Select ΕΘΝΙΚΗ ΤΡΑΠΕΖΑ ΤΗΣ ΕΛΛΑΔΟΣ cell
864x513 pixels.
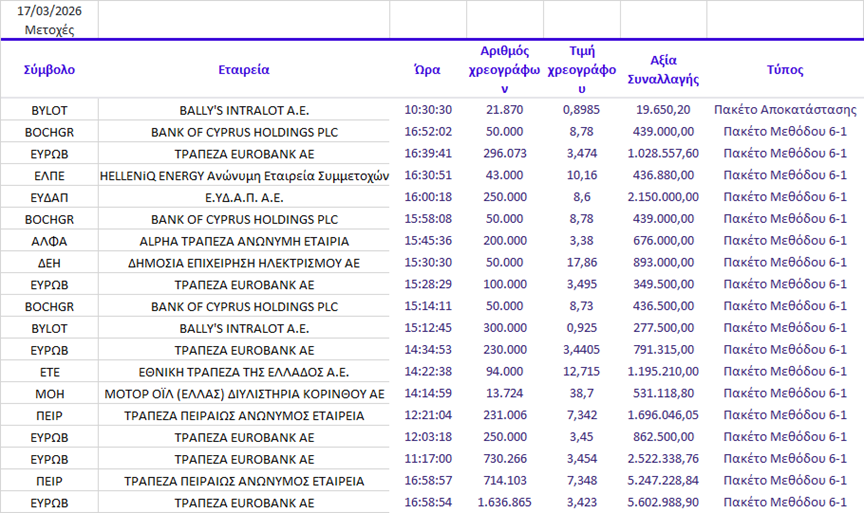[x=244, y=372]
